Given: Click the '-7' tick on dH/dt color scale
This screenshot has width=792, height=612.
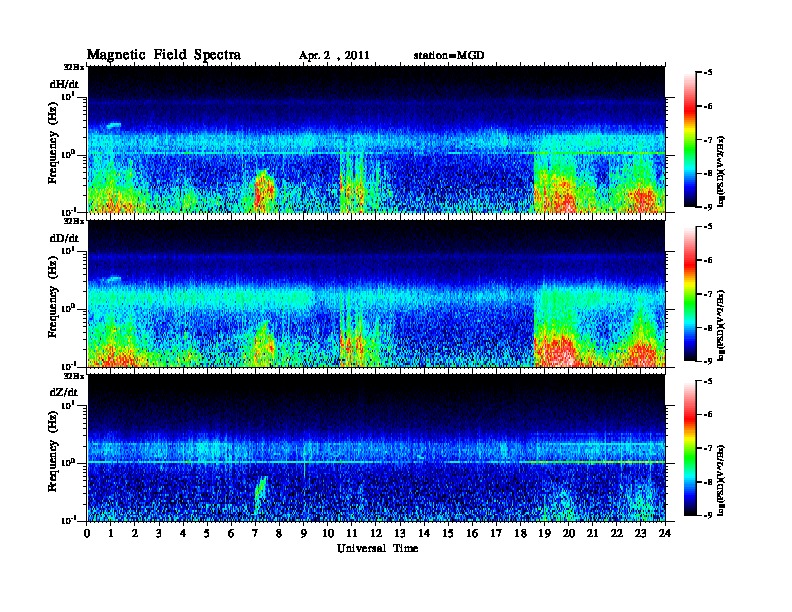Looking at the screenshot, I should [708, 140].
